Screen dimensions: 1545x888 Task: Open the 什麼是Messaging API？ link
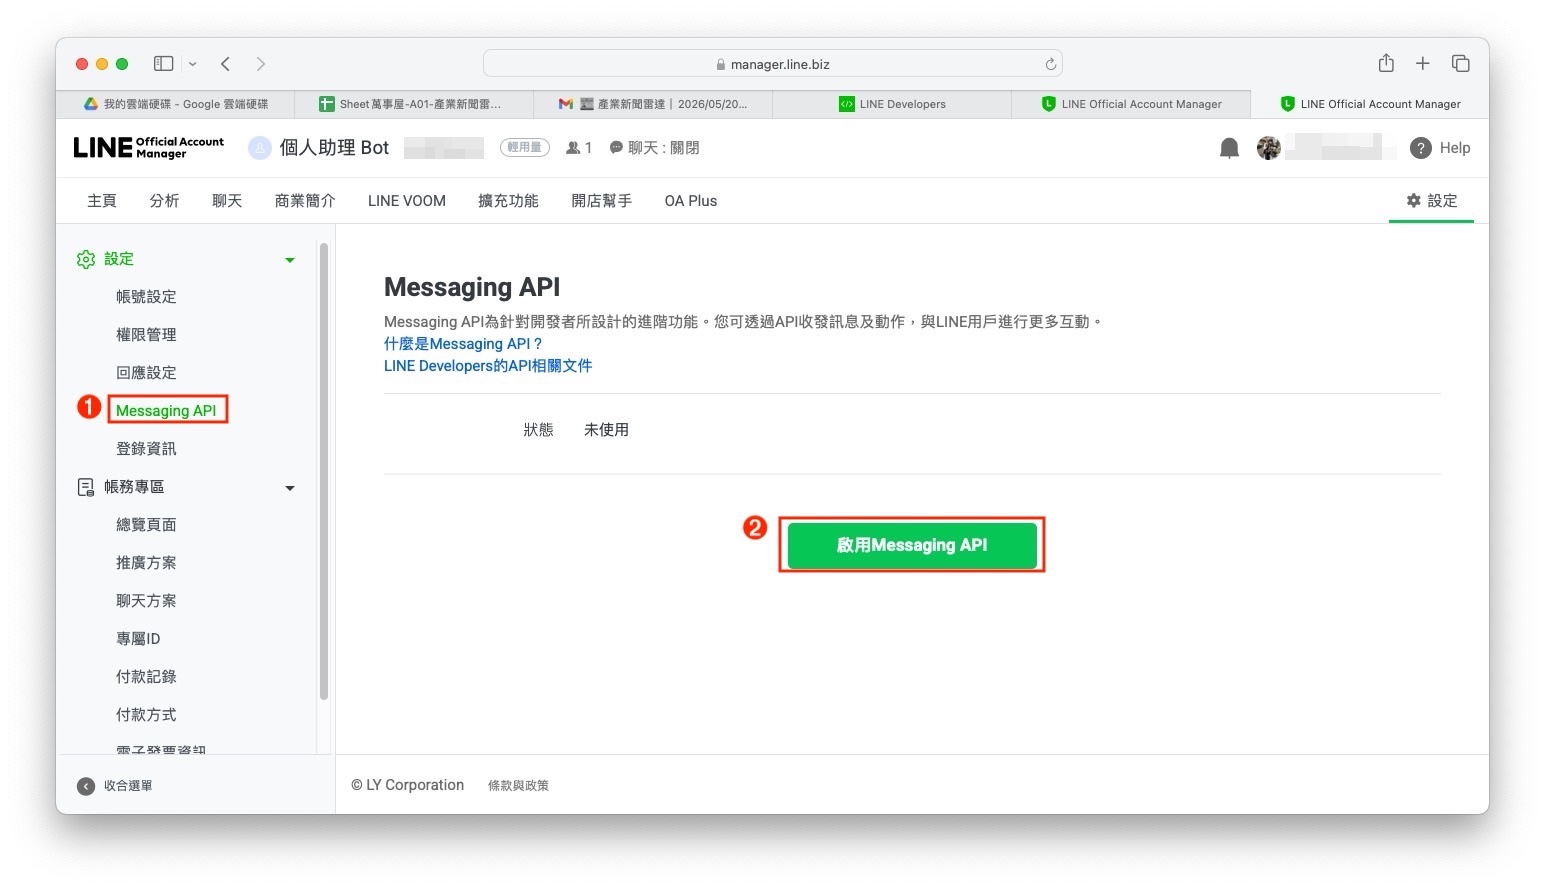pyautogui.click(x=463, y=344)
